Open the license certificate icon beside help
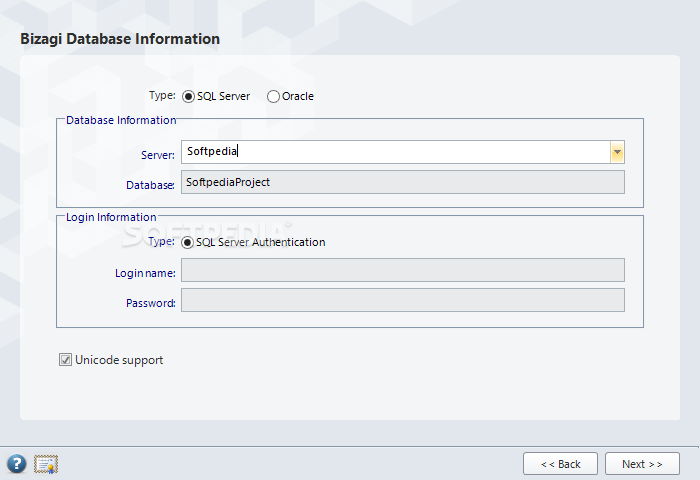The image size is (700, 480). point(46,464)
